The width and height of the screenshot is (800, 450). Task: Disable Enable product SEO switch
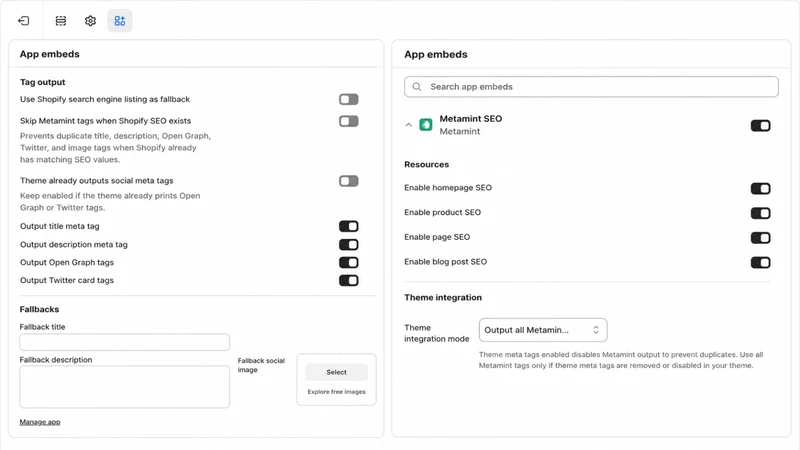pyautogui.click(x=760, y=213)
